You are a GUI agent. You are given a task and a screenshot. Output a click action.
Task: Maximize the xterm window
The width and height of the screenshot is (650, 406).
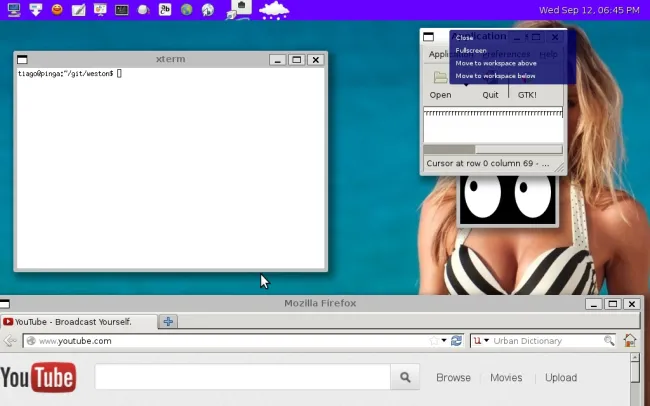pos(296,60)
